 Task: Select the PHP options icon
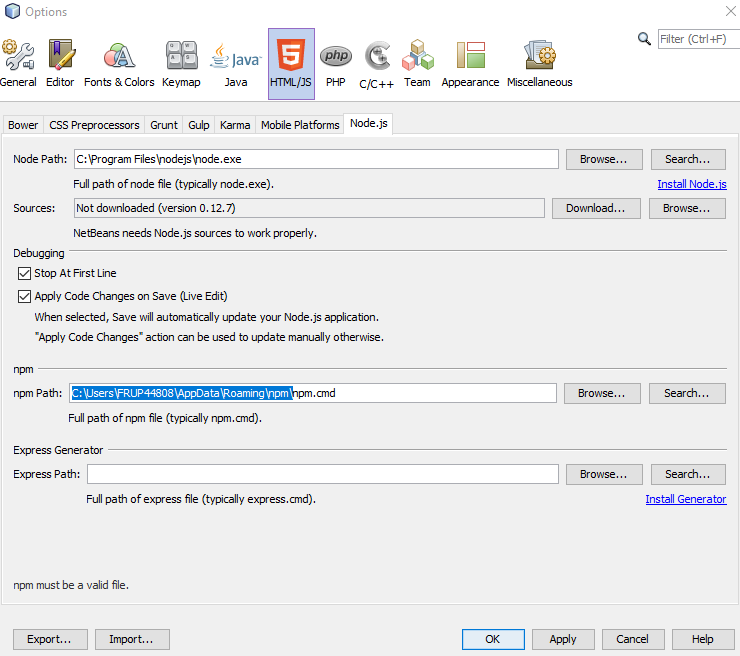point(336,64)
